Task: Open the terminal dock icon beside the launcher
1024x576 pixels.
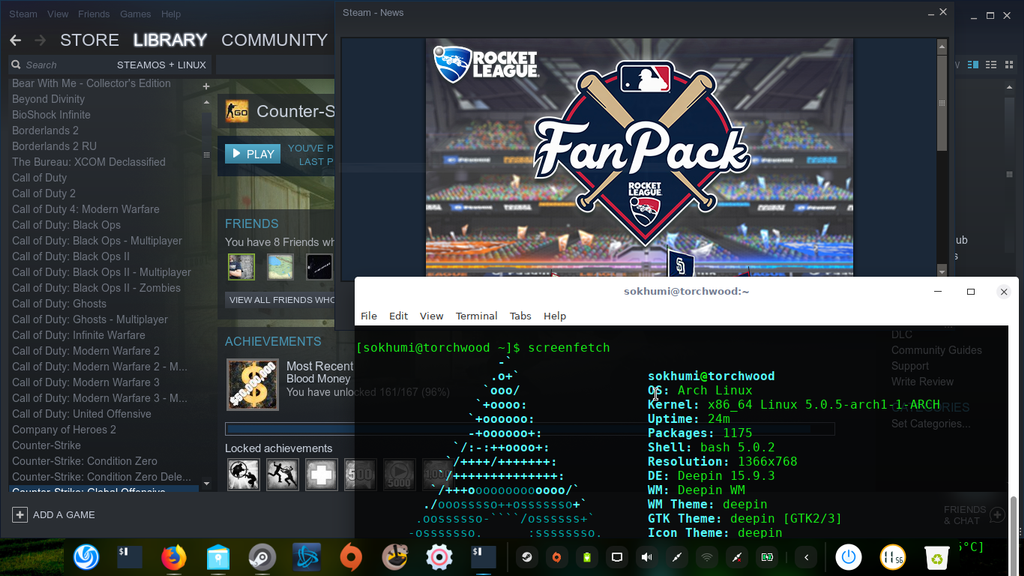Action: (130, 557)
